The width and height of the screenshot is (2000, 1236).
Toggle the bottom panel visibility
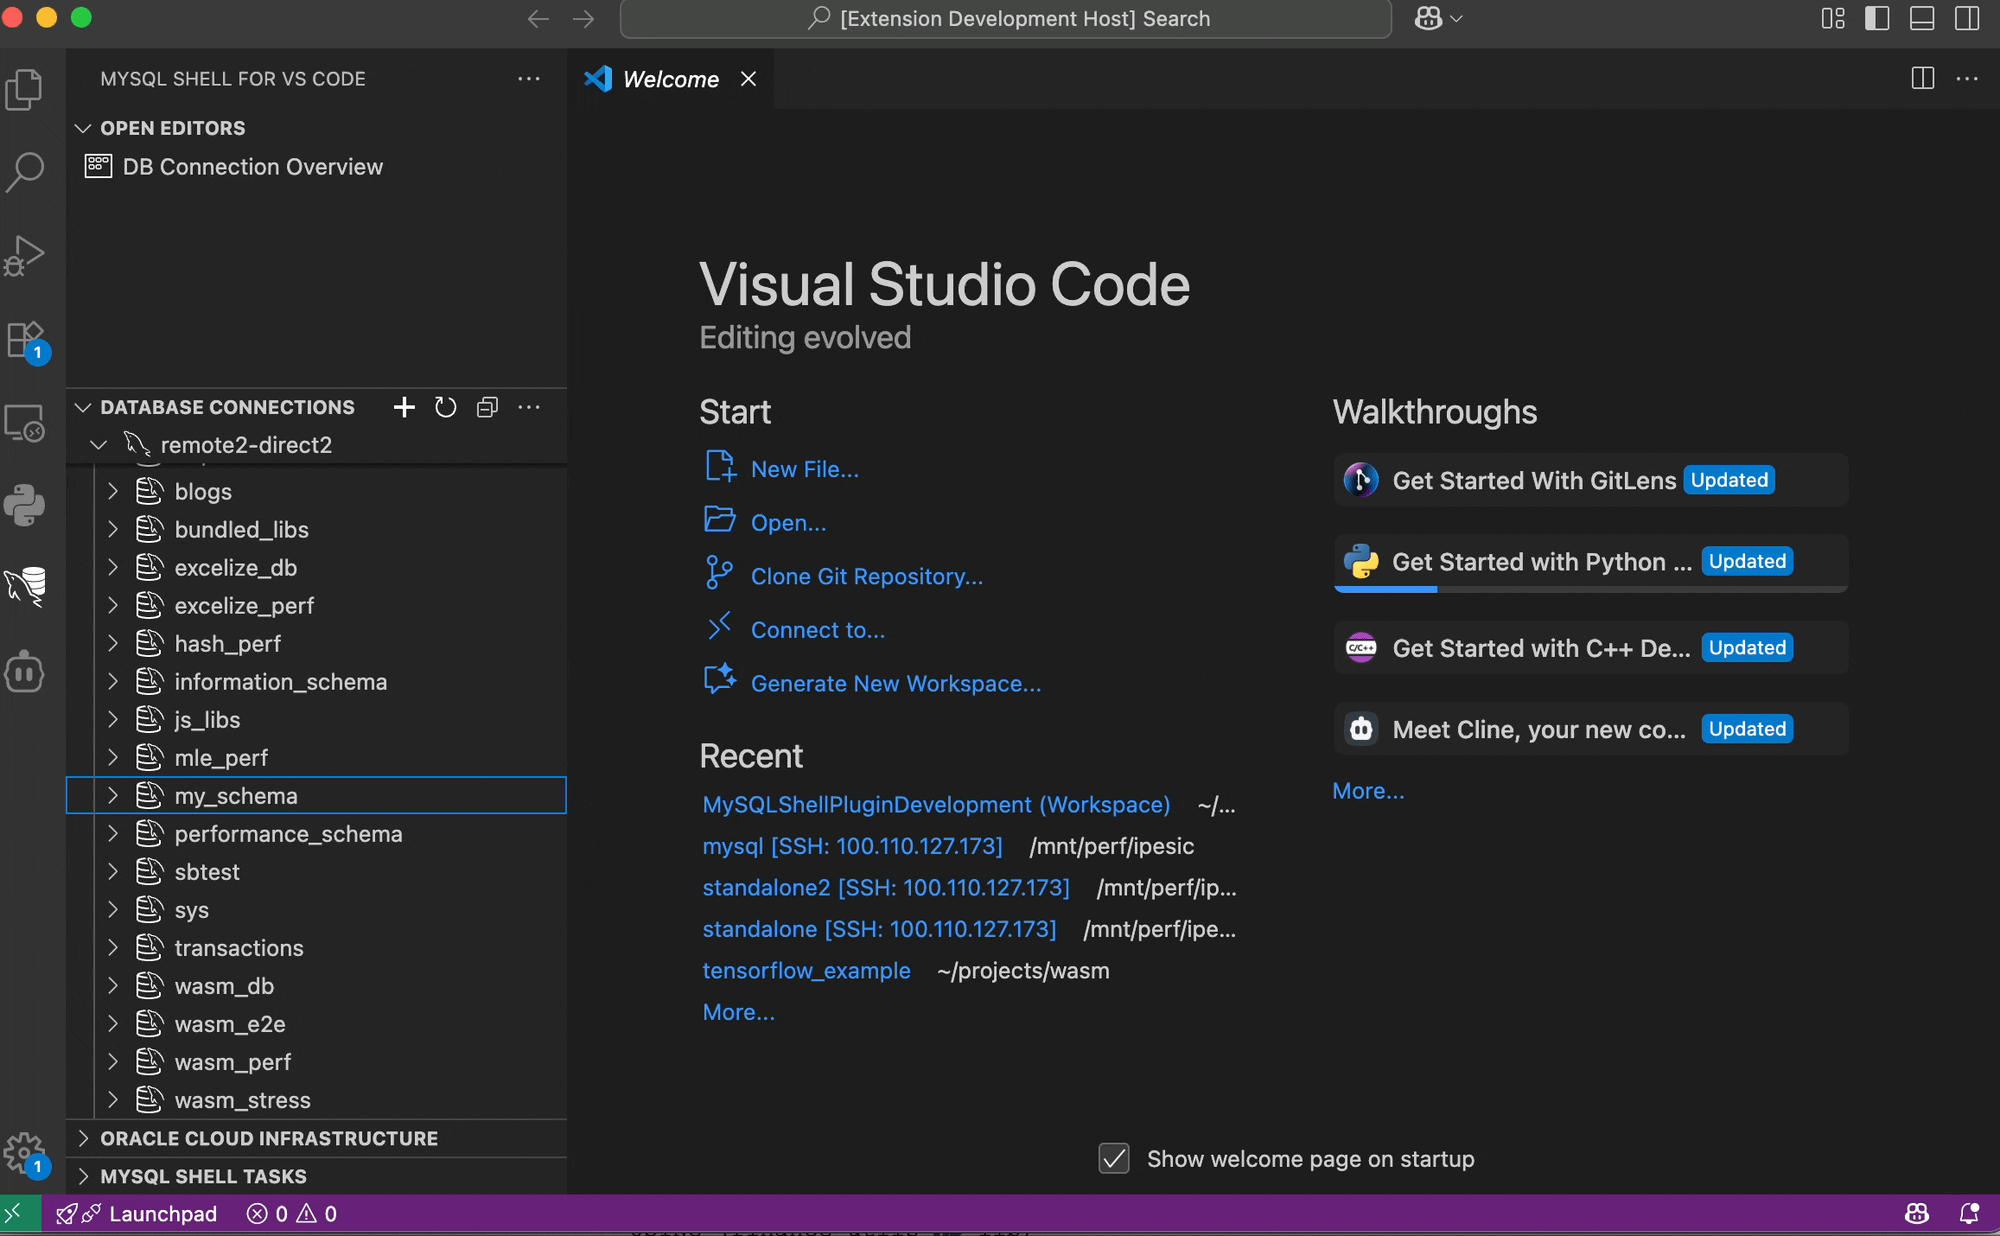tap(1921, 18)
